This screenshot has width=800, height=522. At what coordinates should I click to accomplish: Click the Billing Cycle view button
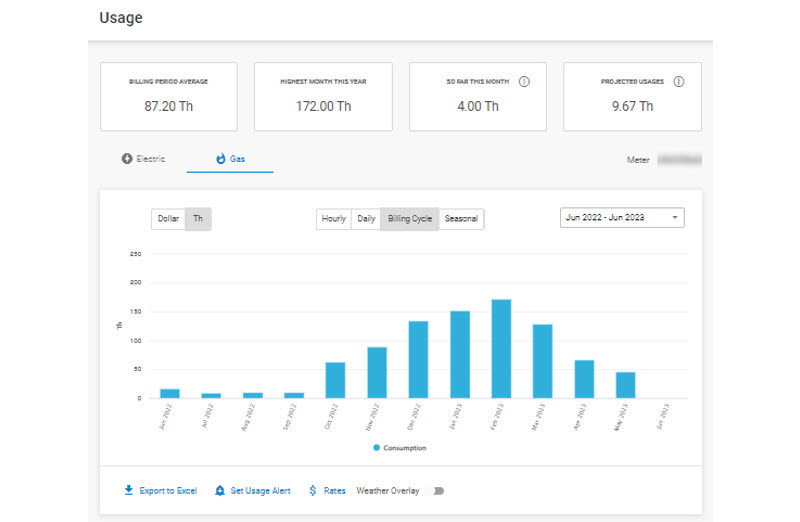pos(410,219)
